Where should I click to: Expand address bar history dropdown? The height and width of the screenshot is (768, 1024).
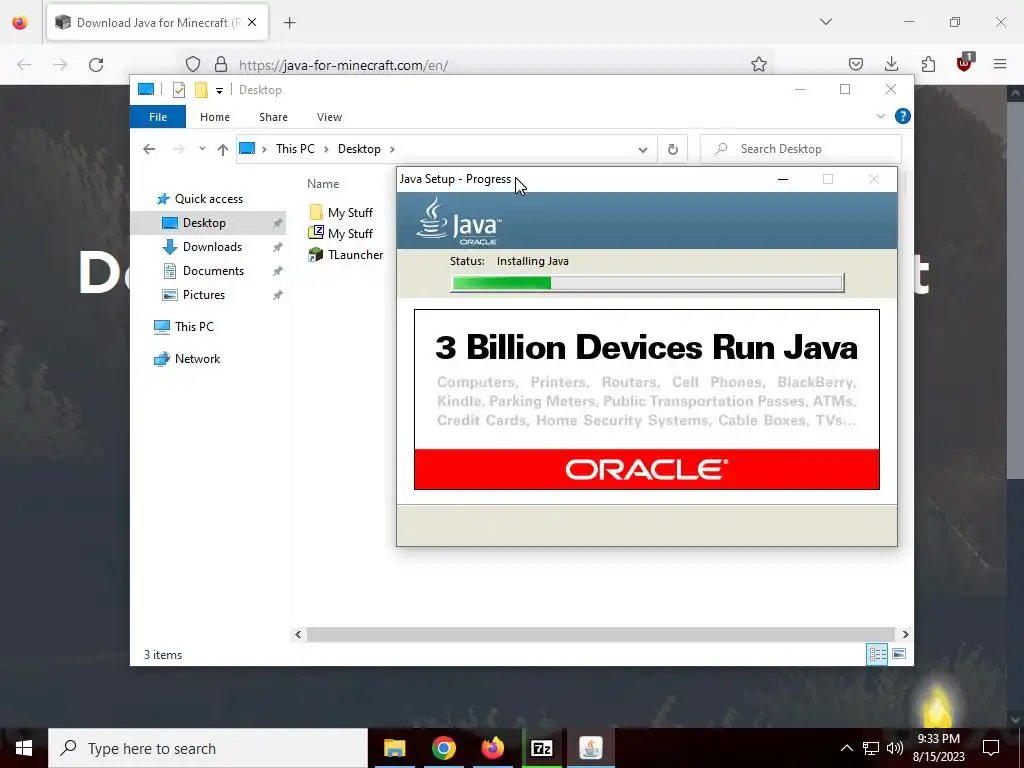(643, 150)
